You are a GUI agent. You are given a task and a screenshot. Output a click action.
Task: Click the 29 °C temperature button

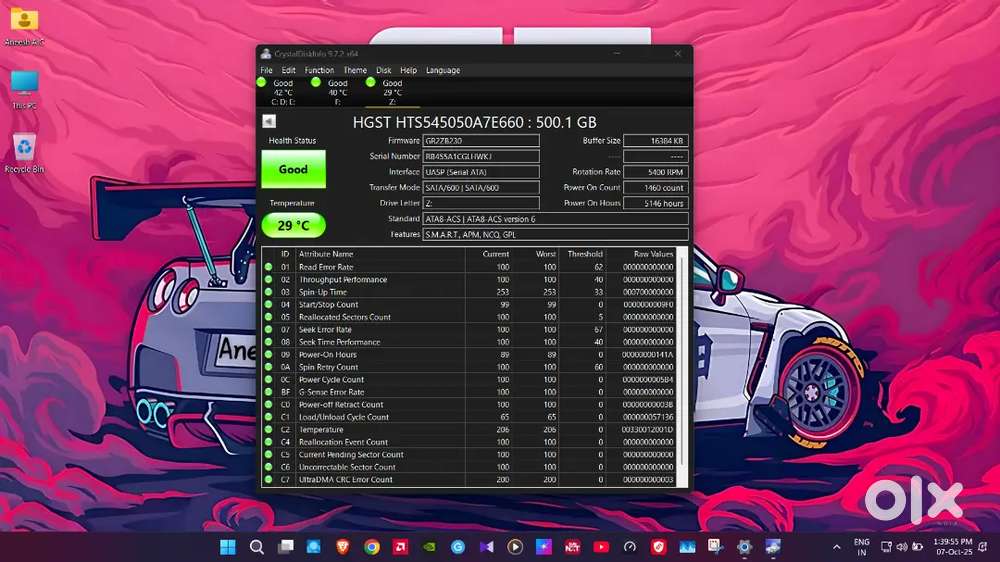293,225
